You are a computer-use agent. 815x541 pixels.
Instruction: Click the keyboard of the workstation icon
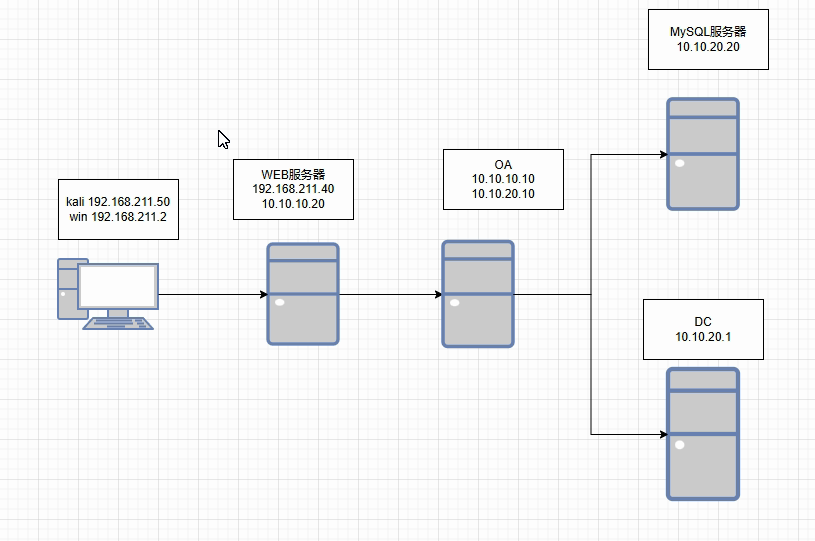[119, 323]
